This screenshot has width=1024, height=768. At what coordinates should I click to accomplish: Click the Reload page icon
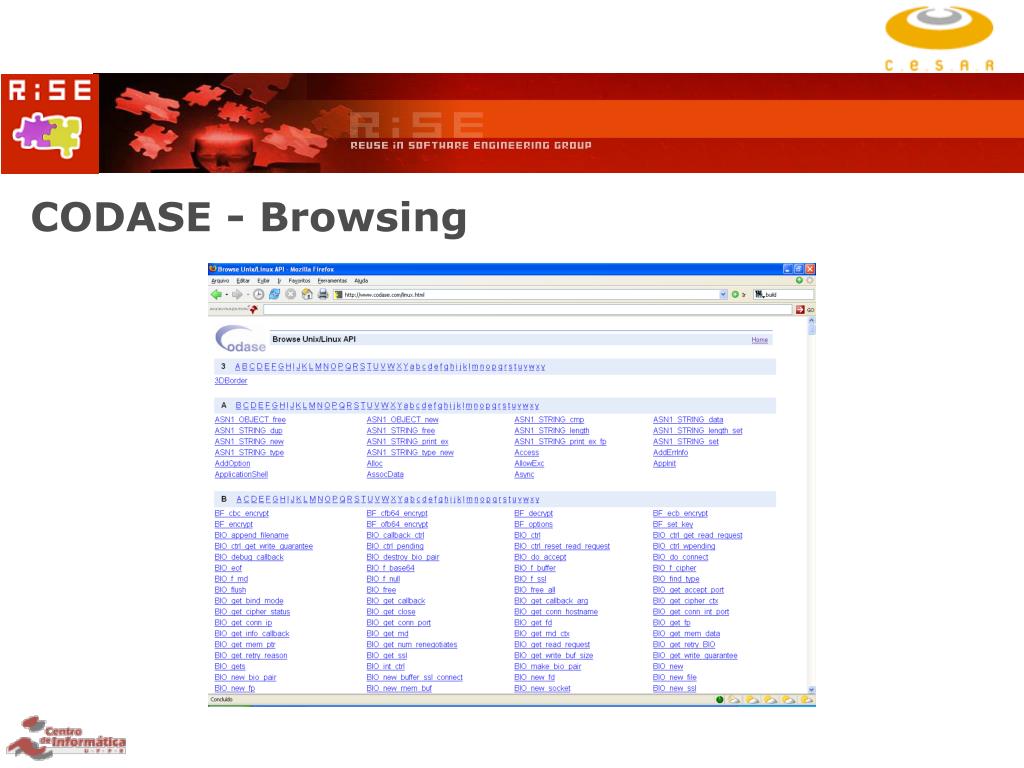pyautogui.click(x=274, y=295)
